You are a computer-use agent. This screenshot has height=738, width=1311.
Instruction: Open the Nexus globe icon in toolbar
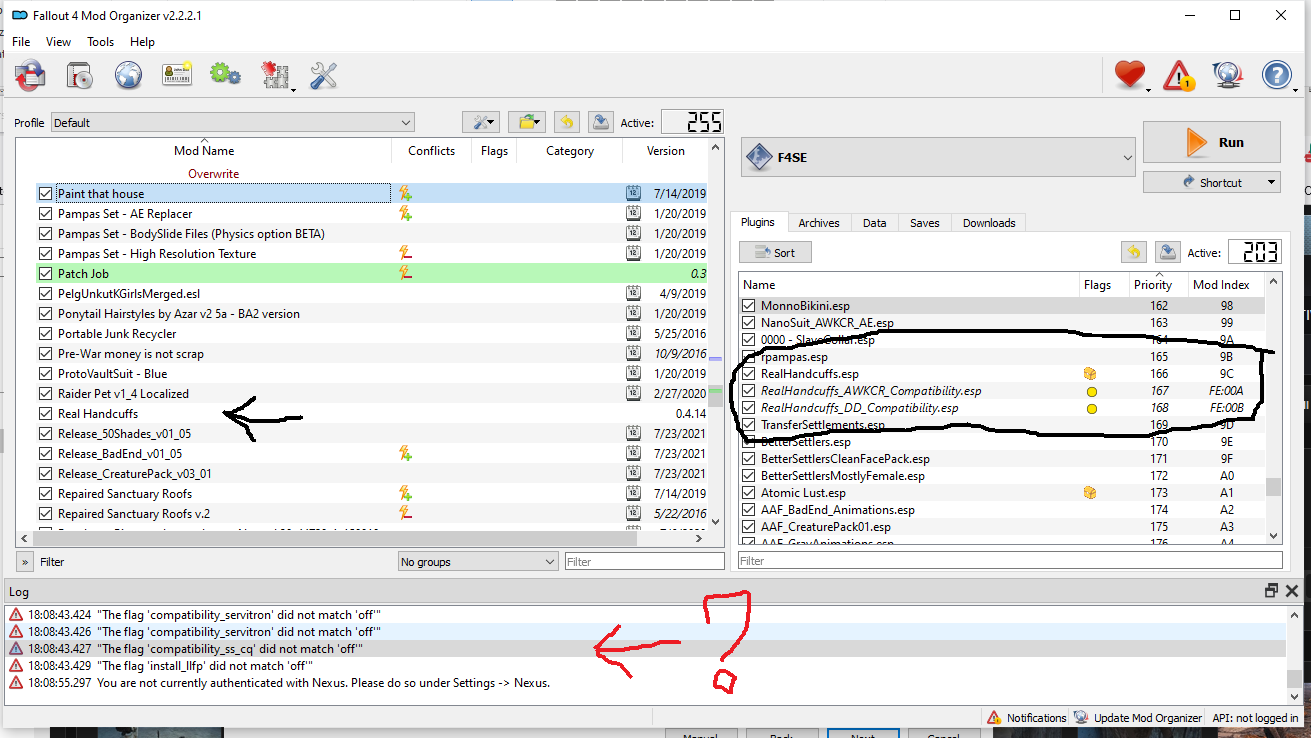coord(128,75)
